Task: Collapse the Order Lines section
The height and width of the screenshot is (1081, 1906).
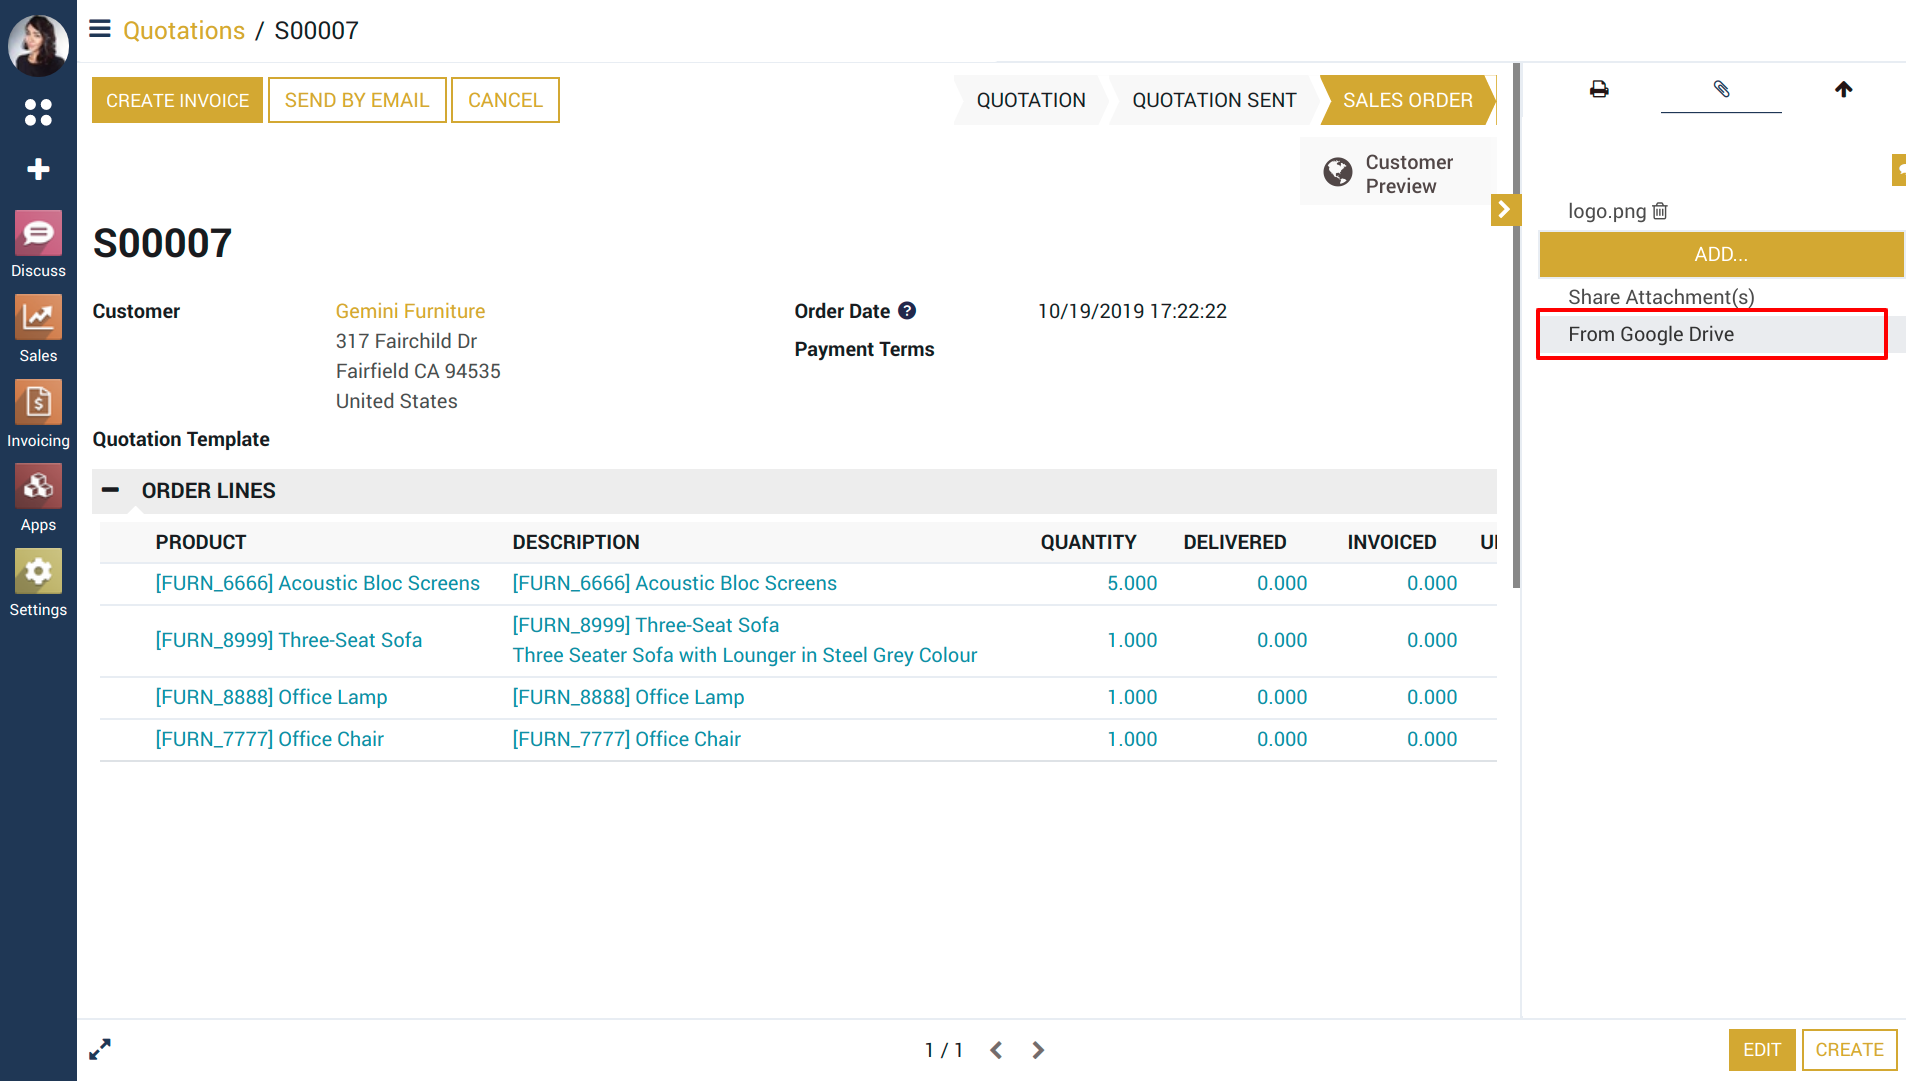Action: 111,490
